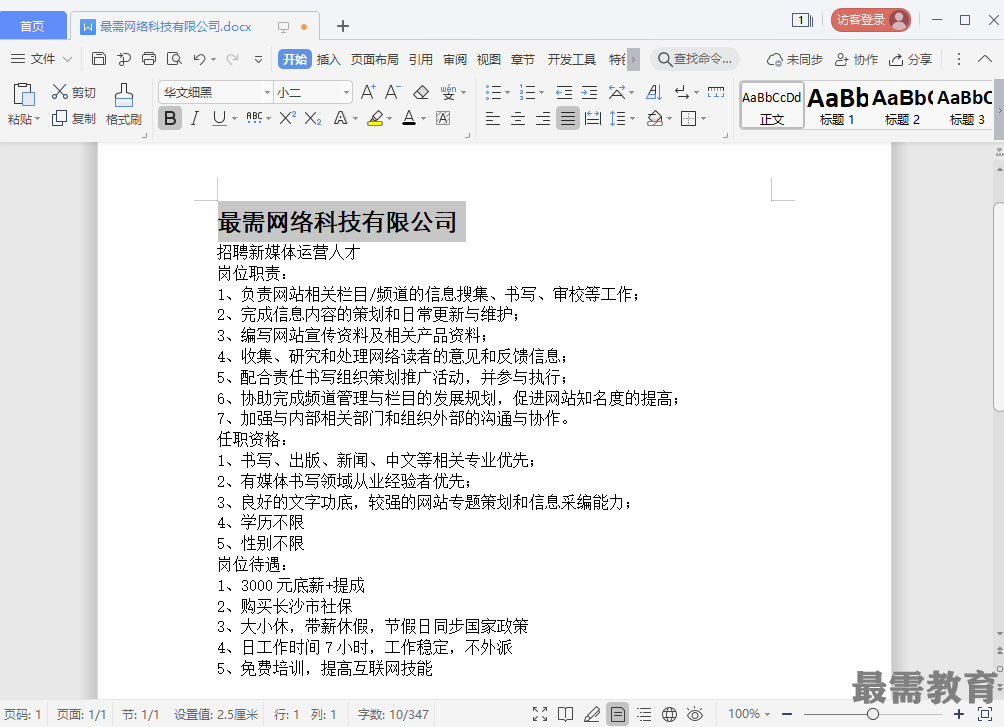The image size is (1004, 727).
Task: Click the fullscreen icon in status bar
Action: coord(540,714)
